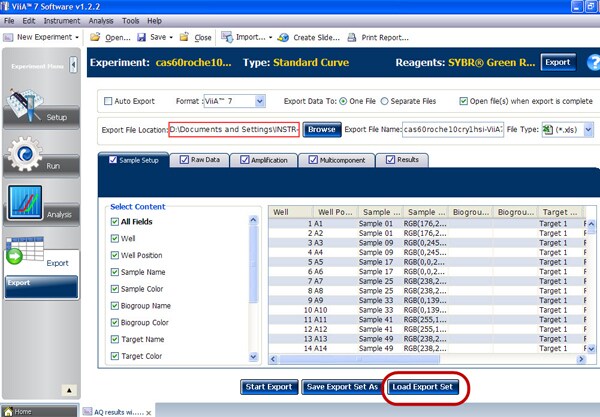Image resolution: width=600 pixels, height=417 pixels.
Task: Click the Export item under Export sidebar
Action: tap(41, 287)
